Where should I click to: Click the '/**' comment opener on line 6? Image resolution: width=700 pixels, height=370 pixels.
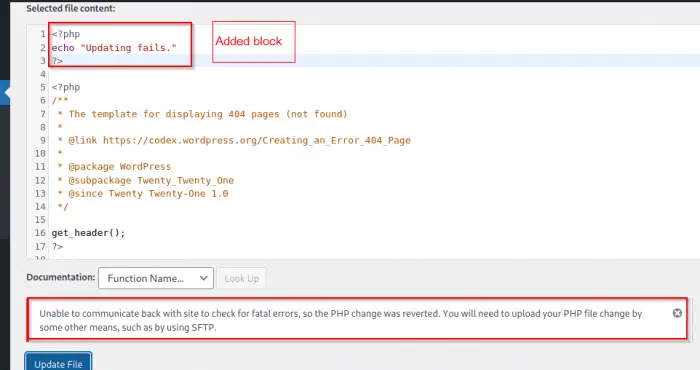point(60,100)
